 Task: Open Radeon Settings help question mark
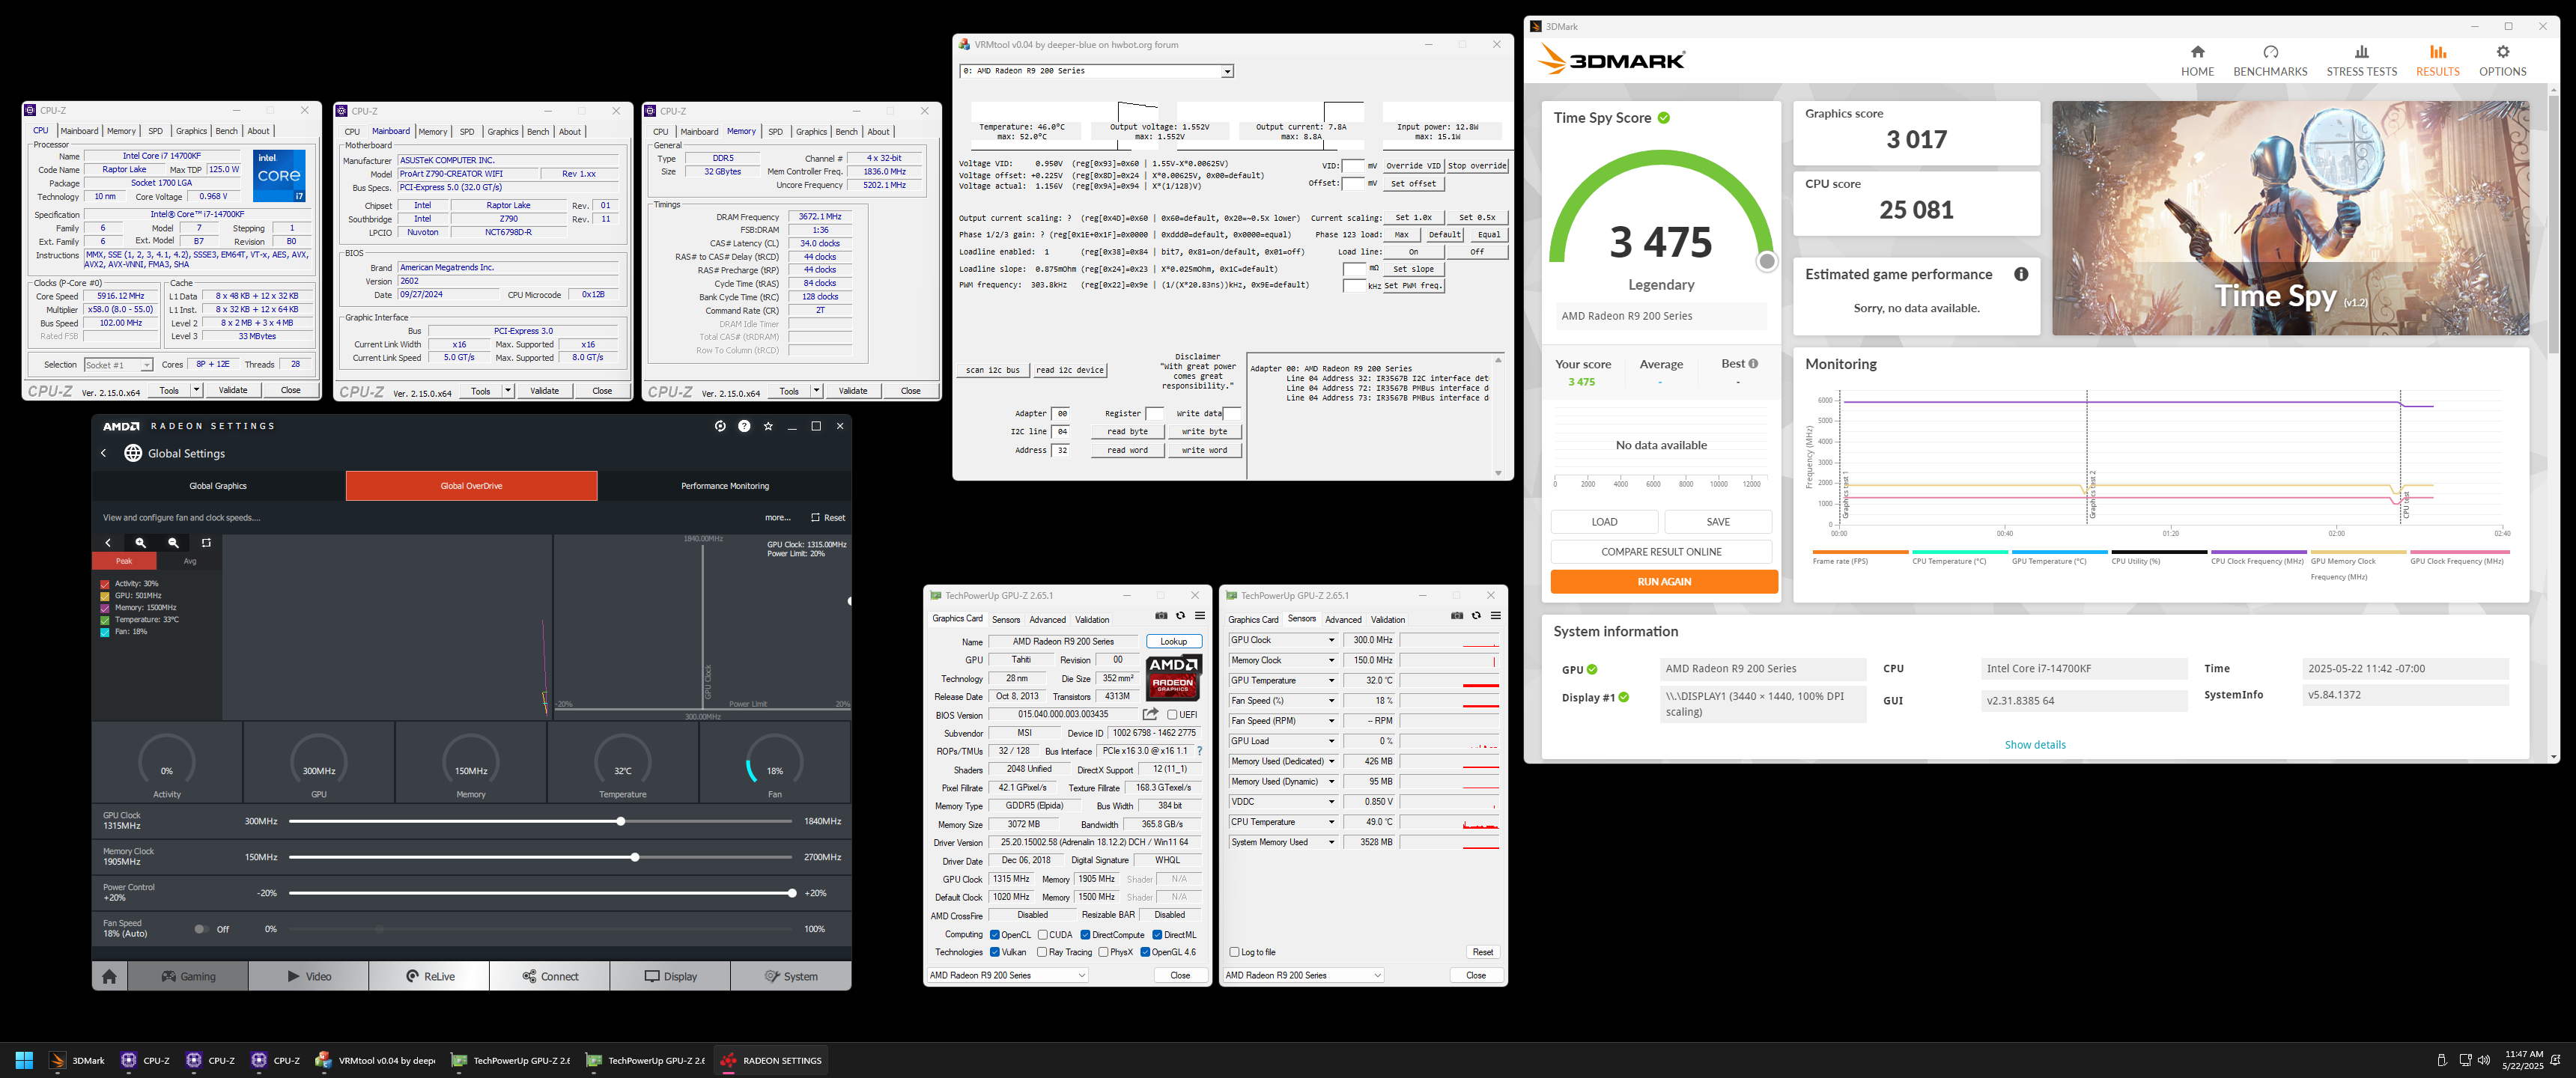744,426
